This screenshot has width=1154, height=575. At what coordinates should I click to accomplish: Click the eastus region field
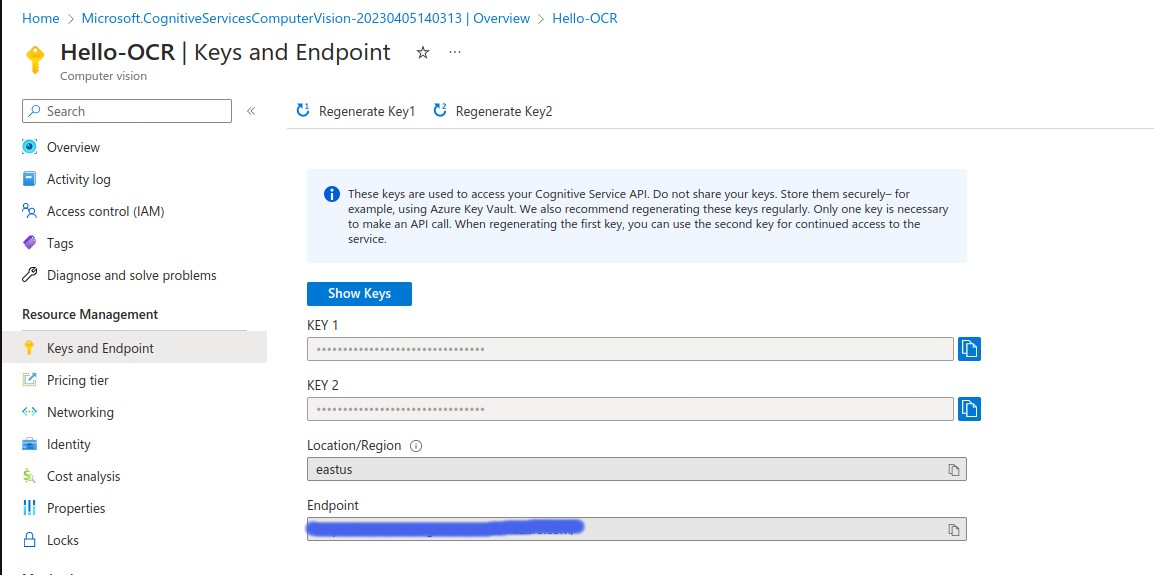click(637, 469)
